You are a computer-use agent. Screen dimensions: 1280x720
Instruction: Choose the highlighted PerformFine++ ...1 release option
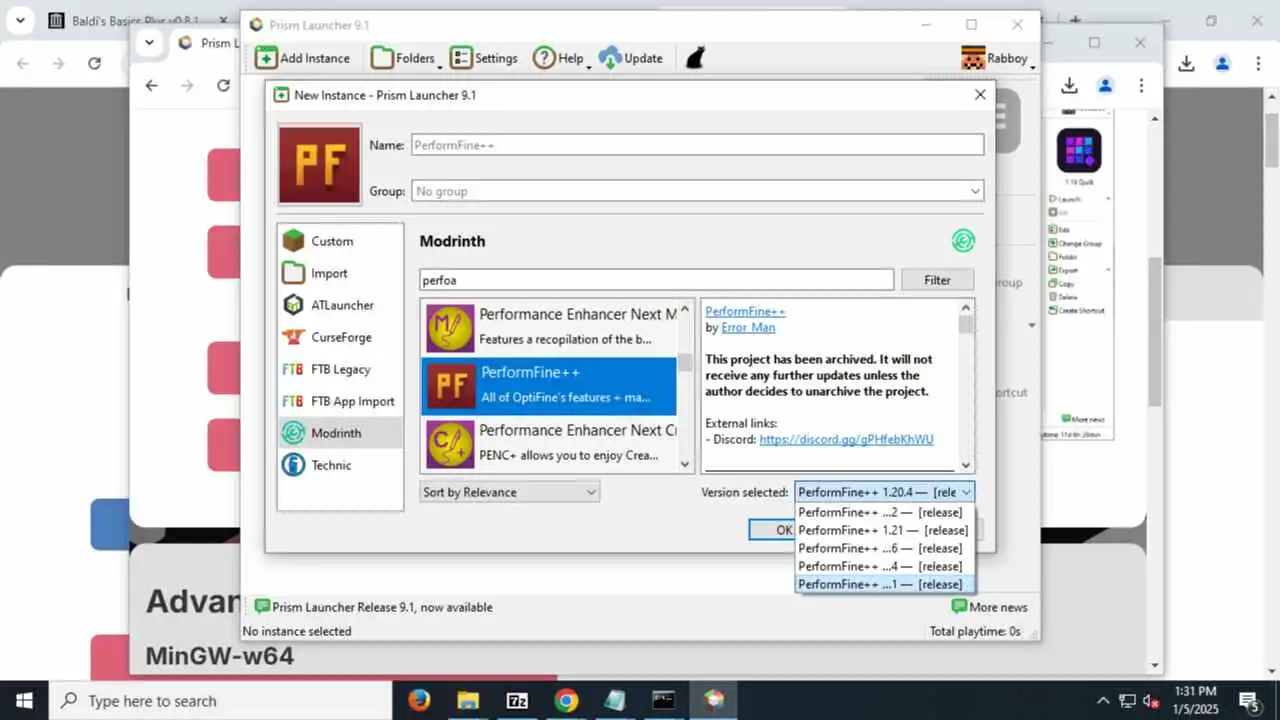884,584
